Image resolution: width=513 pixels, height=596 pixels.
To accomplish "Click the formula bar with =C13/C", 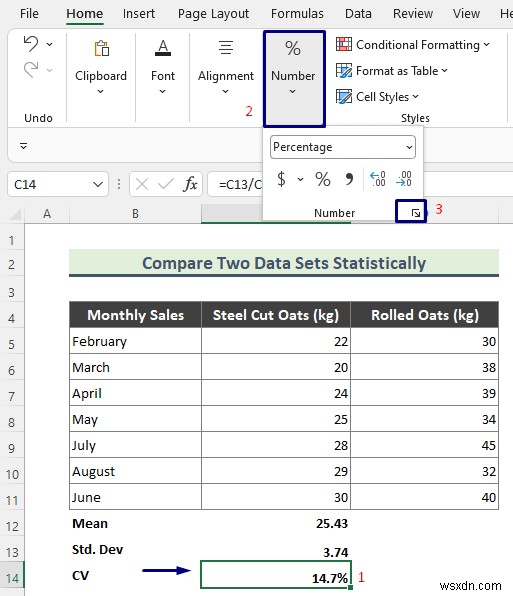I will (x=236, y=185).
